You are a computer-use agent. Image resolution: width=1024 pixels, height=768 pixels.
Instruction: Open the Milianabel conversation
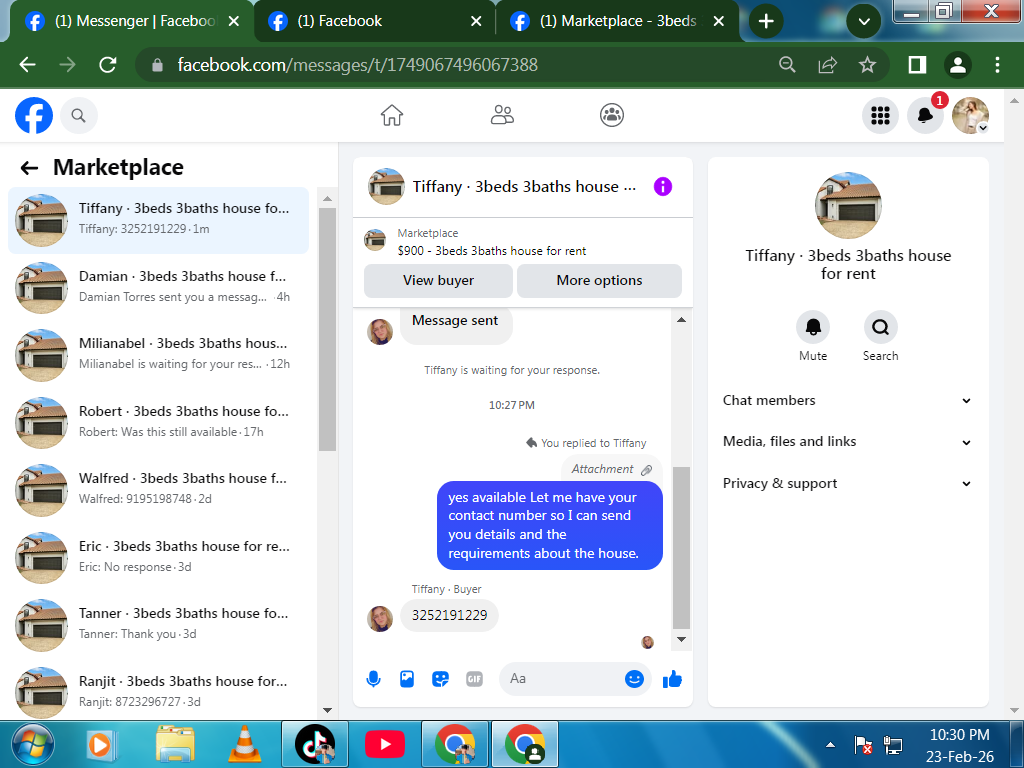point(158,355)
